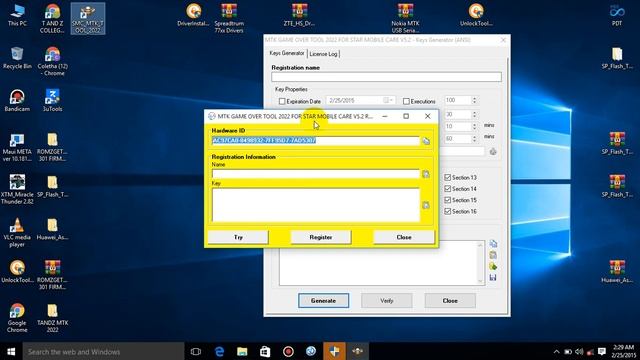Open Spreadtrum 77xx Drivers archive
Viewport: 640px width, 360px height.
(x=229, y=18)
